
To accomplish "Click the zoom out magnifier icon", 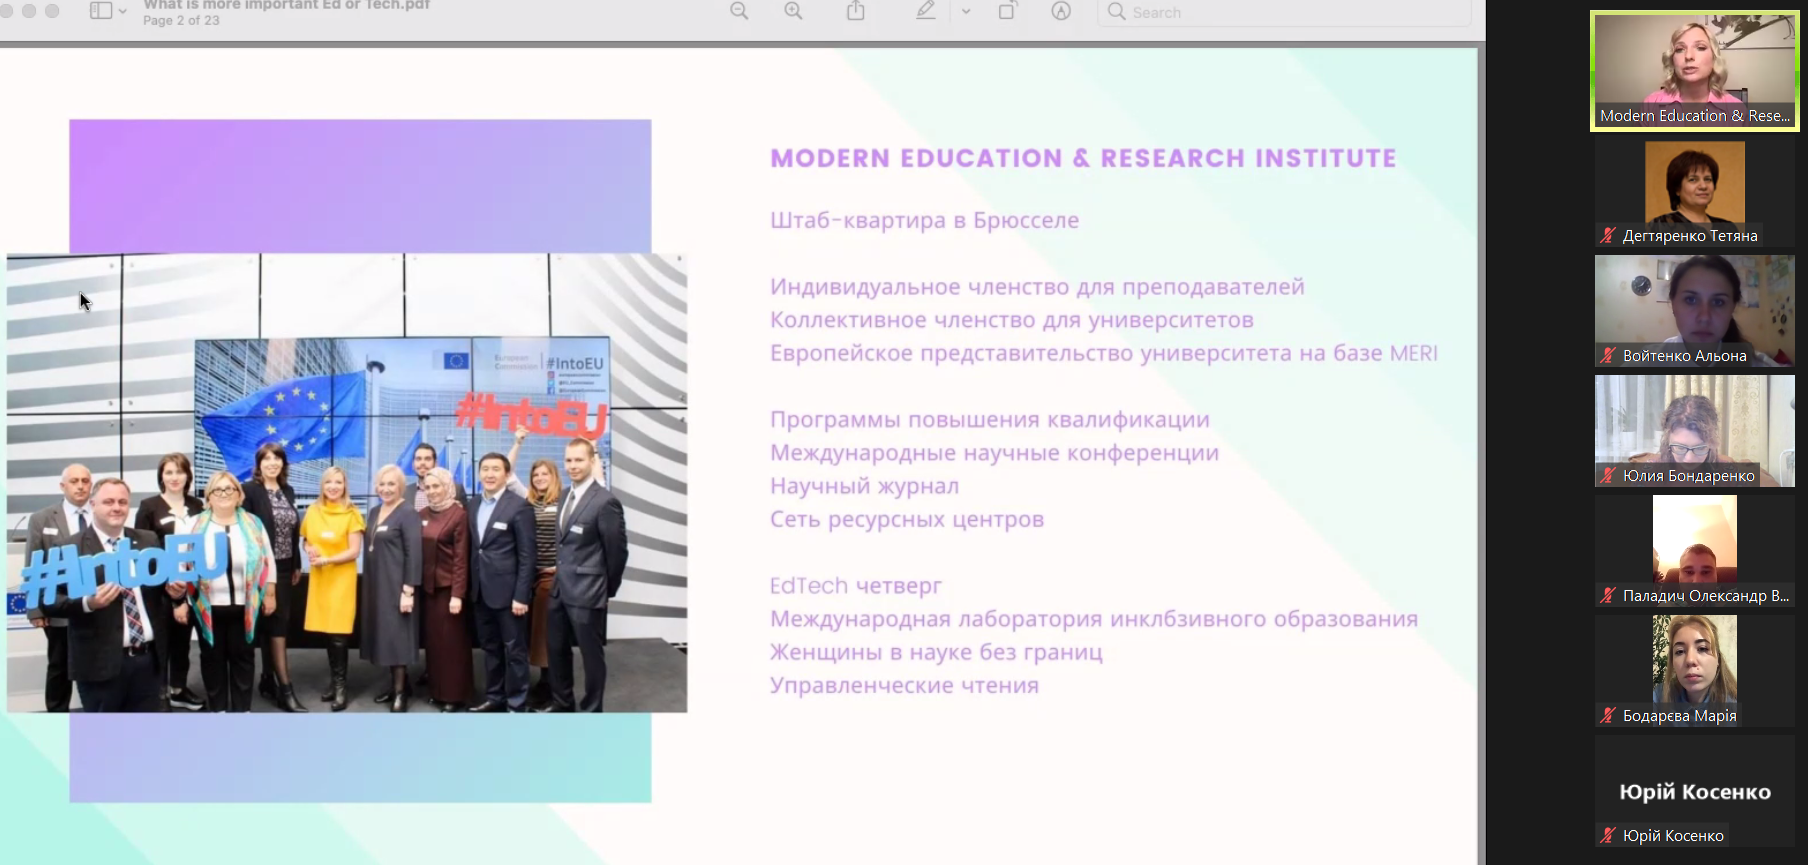I will click(x=739, y=11).
